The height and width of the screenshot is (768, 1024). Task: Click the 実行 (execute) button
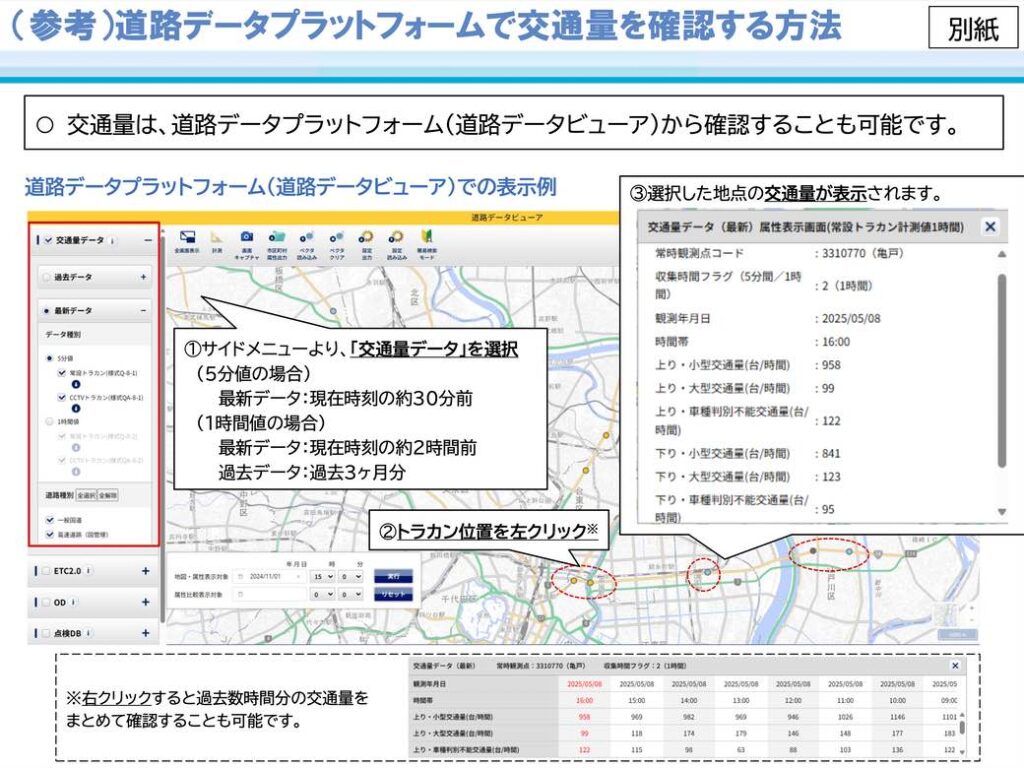(x=393, y=576)
